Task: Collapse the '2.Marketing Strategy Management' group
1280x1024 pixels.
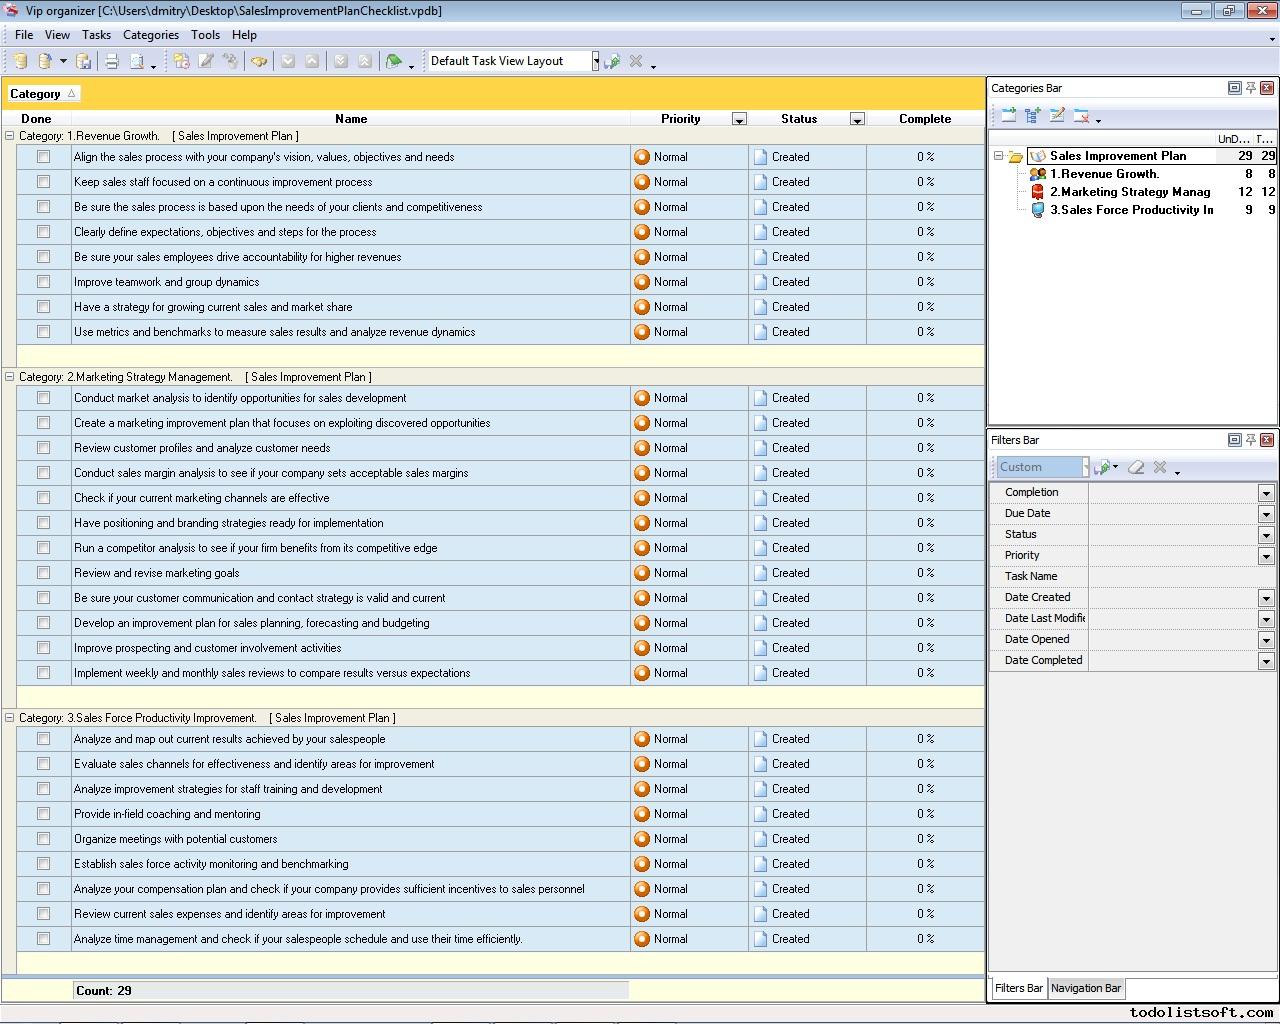Action: tap(10, 377)
